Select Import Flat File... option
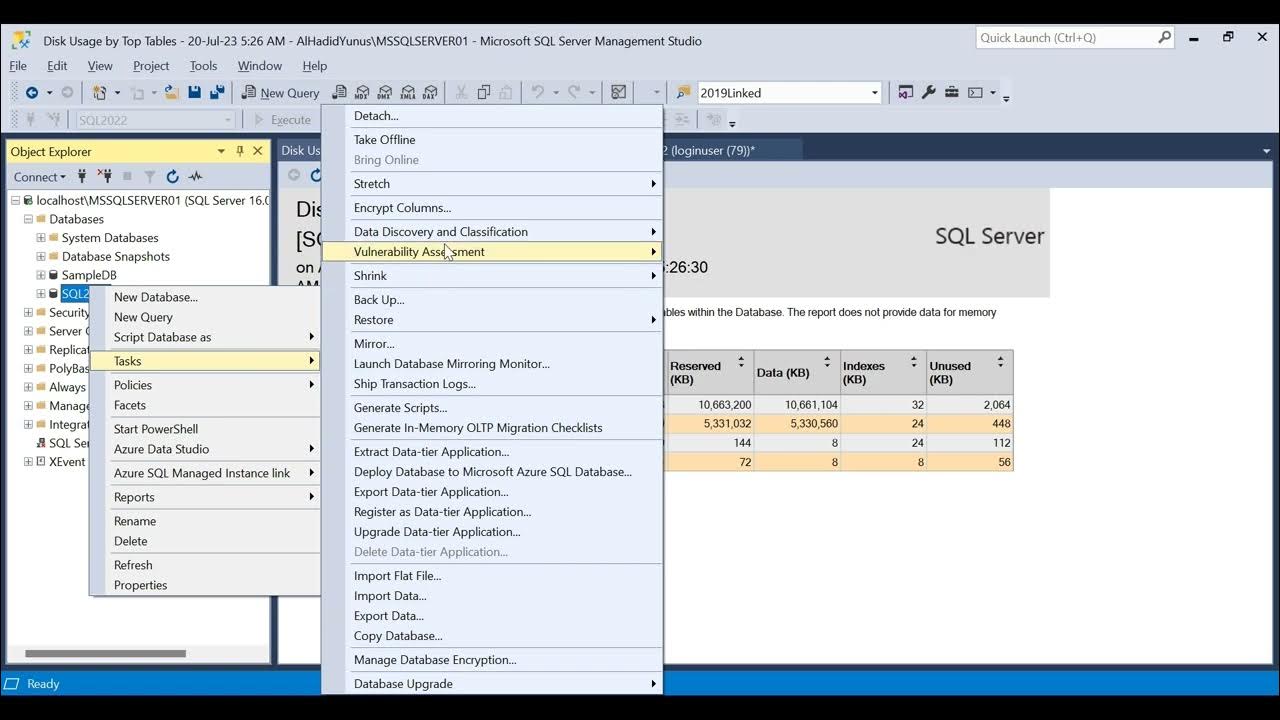1280x720 pixels. coord(492,576)
